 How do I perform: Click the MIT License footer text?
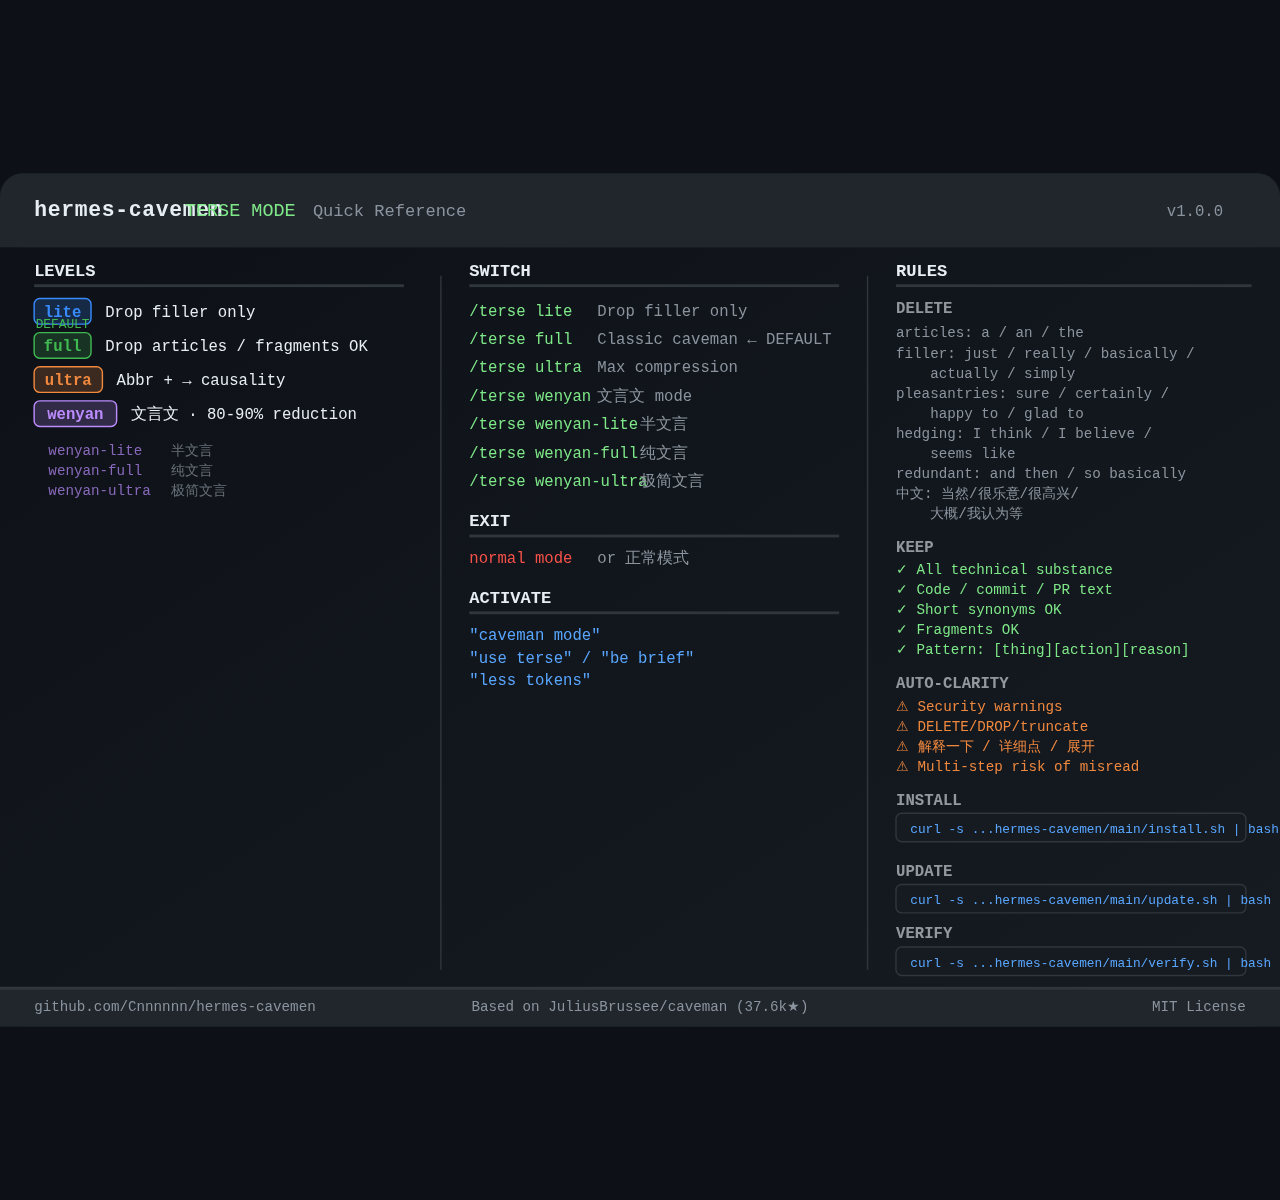(x=1198, y=1007)
